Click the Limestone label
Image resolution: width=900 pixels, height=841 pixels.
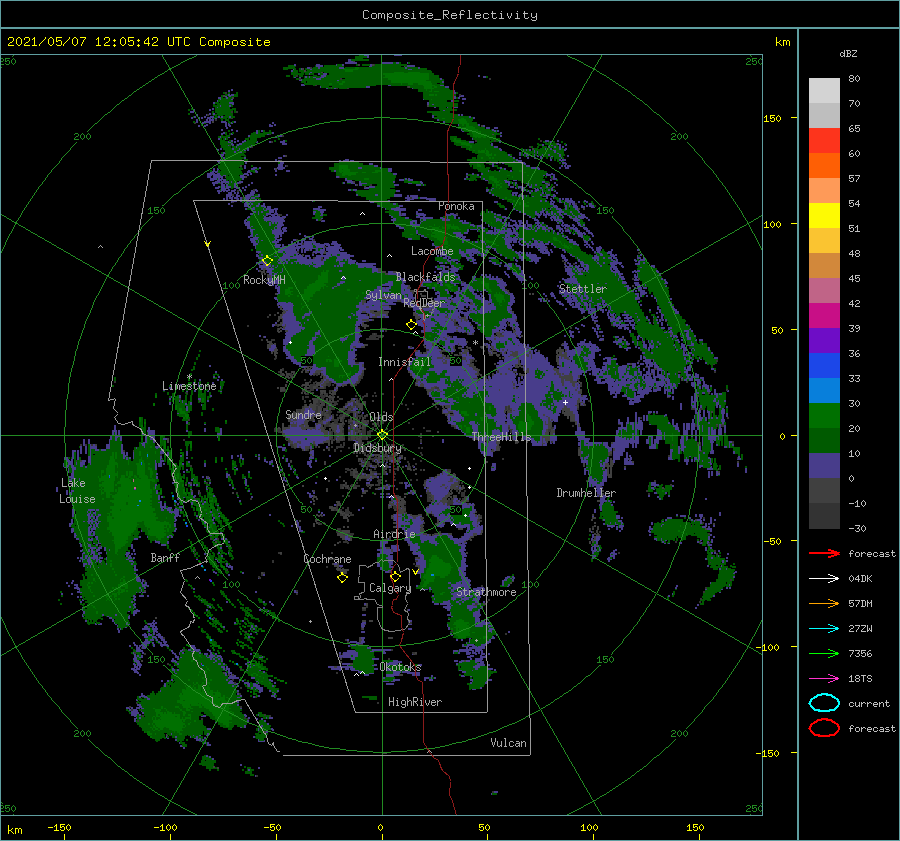(189, 386)
